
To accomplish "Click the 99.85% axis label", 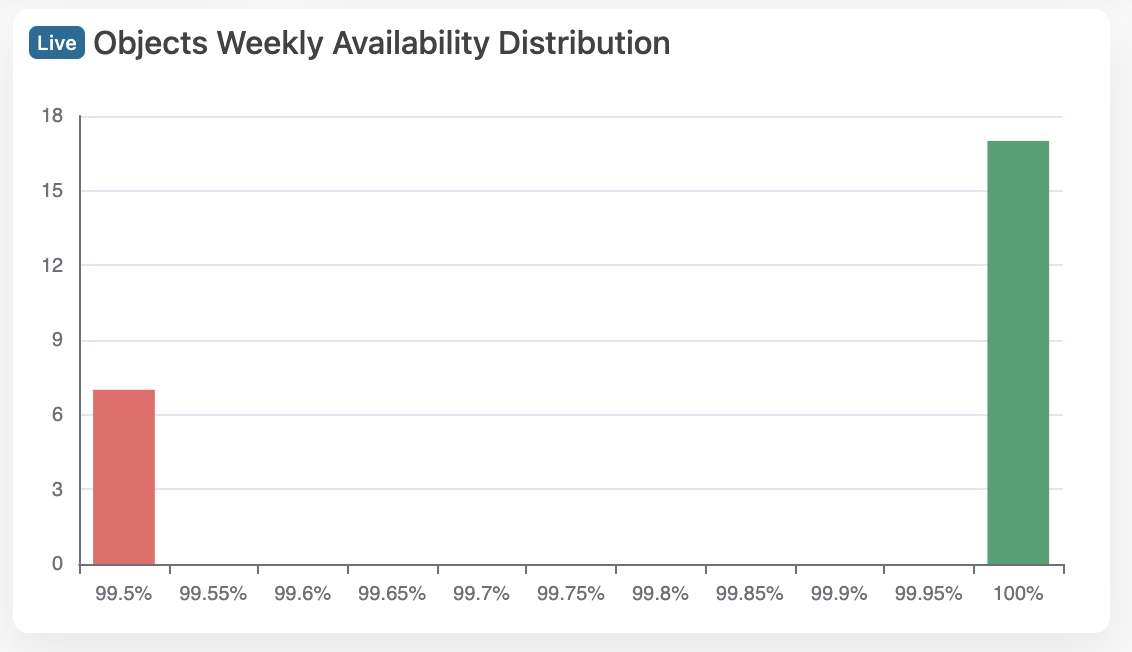I will [x=750, y=593].
